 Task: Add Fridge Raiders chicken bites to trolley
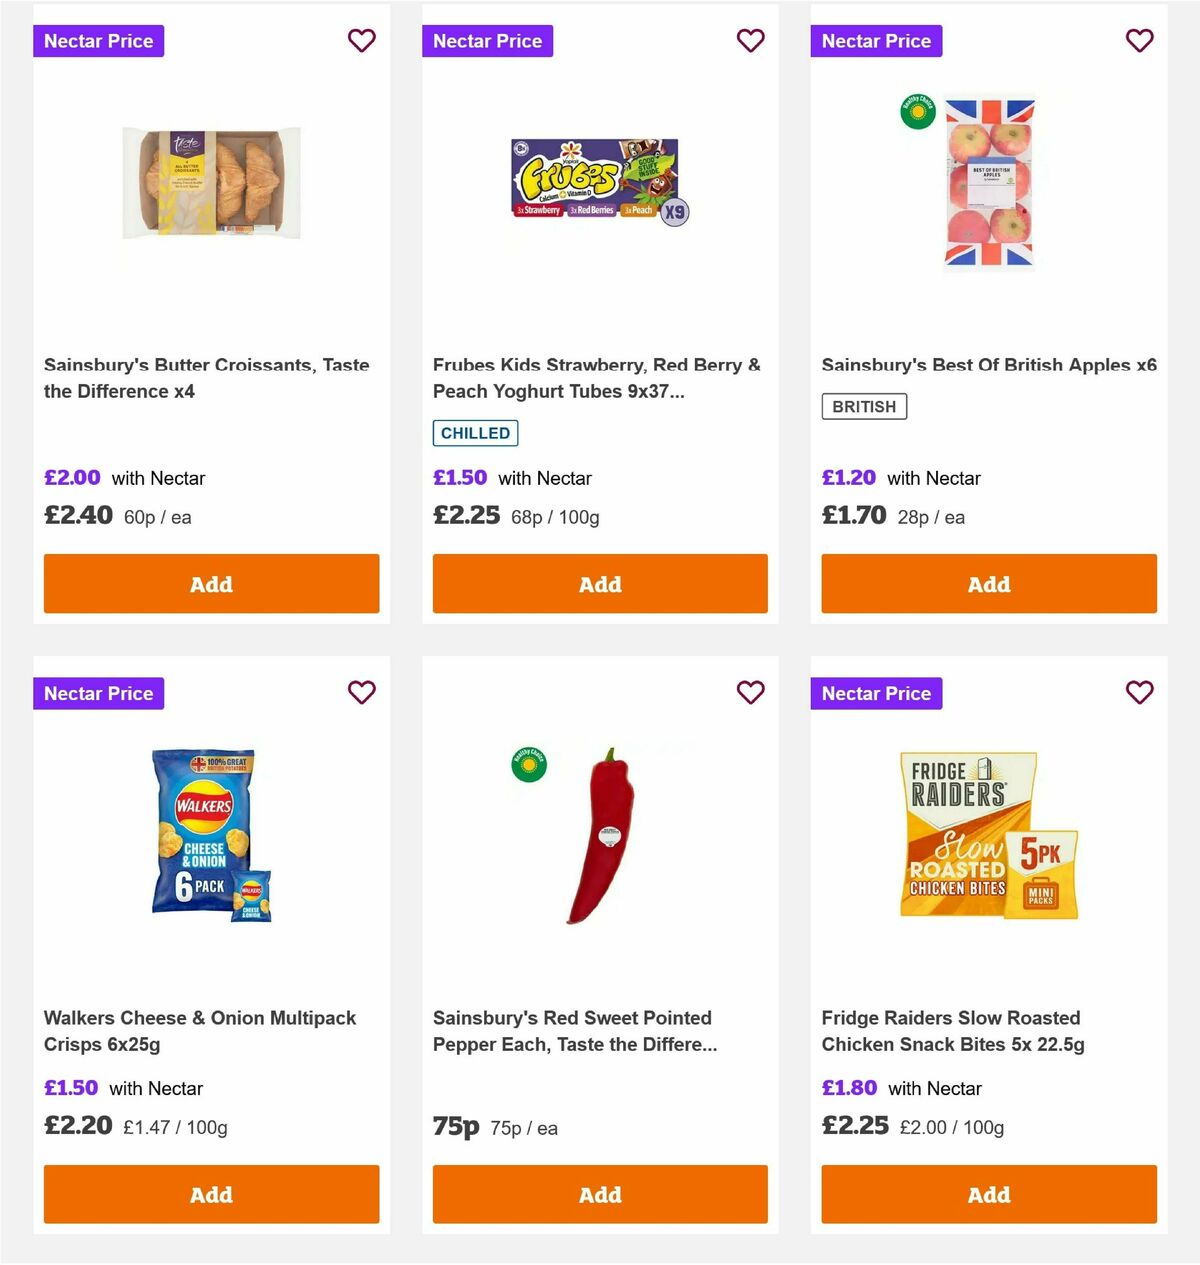pos(988,1194)
